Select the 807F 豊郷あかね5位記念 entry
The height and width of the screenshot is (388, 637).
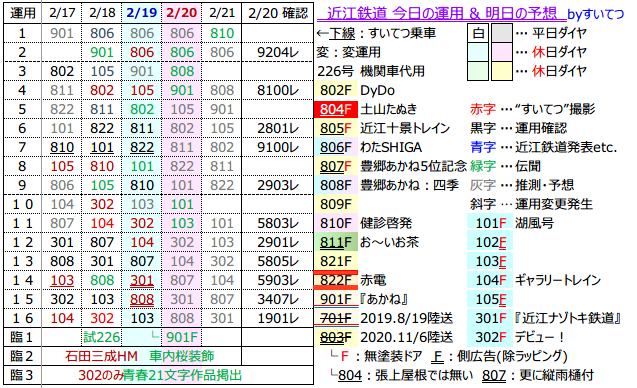[392, 166]
